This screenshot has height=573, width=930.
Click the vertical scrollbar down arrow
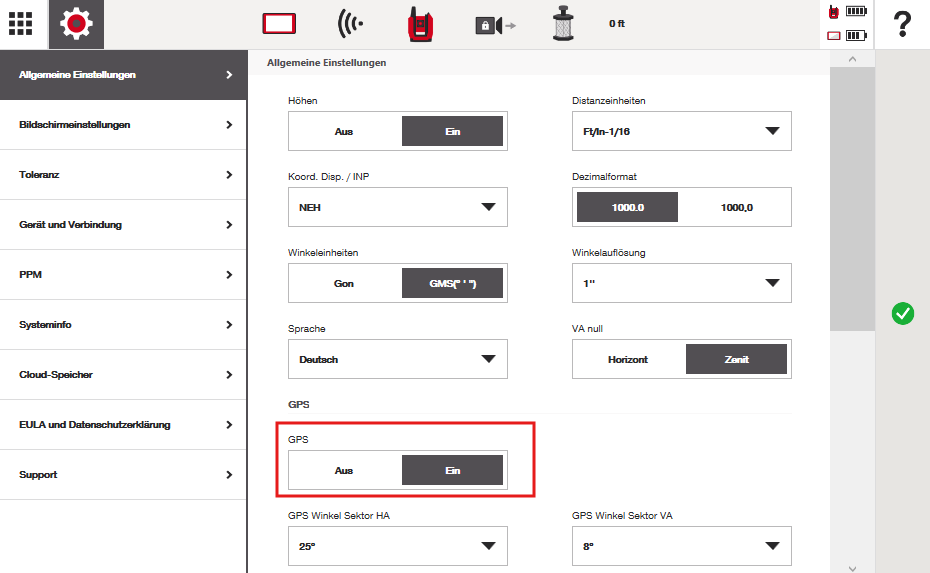(852, 566)
